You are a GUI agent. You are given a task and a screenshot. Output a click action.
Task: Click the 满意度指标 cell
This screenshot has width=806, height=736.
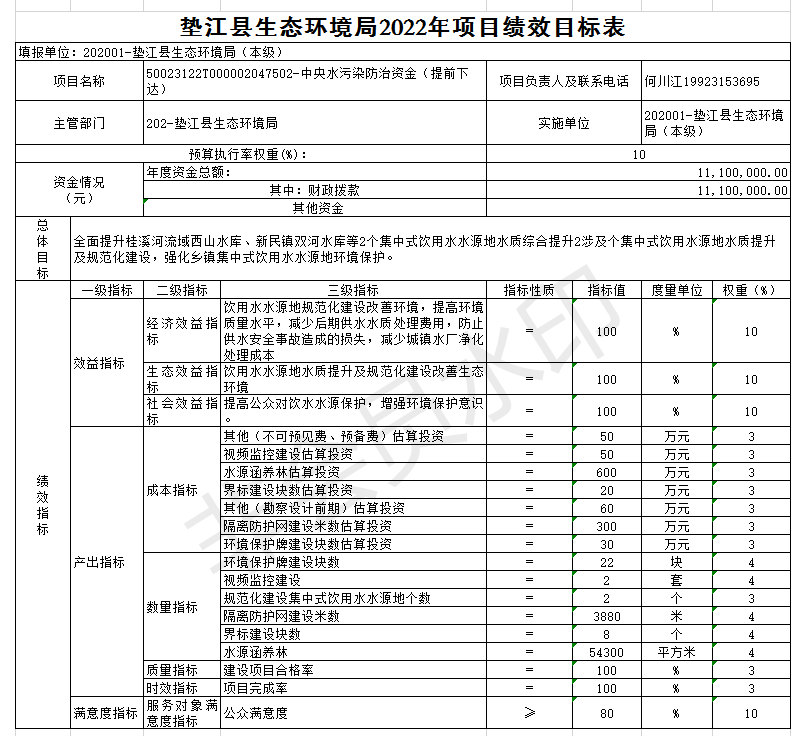[107, 712]
